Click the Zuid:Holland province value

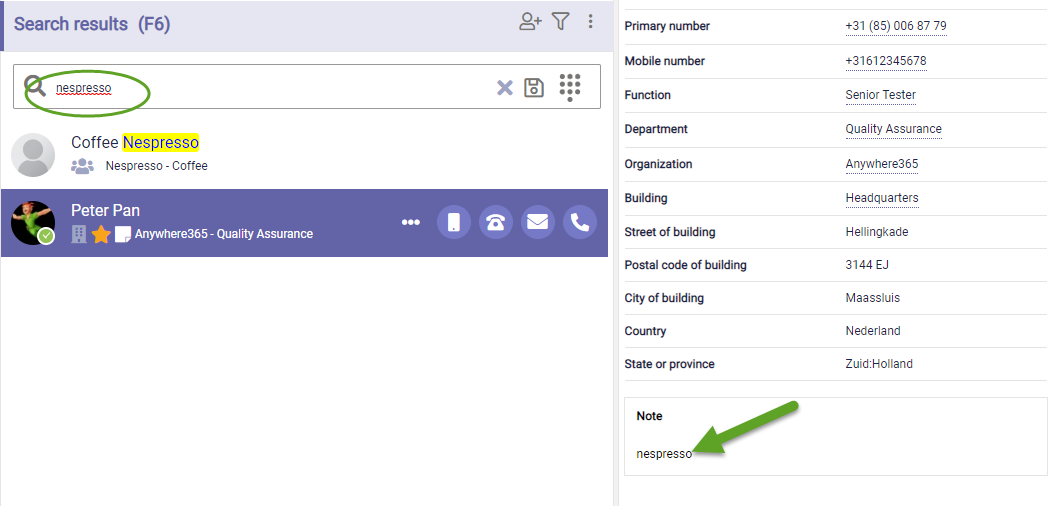coord(879,364)
